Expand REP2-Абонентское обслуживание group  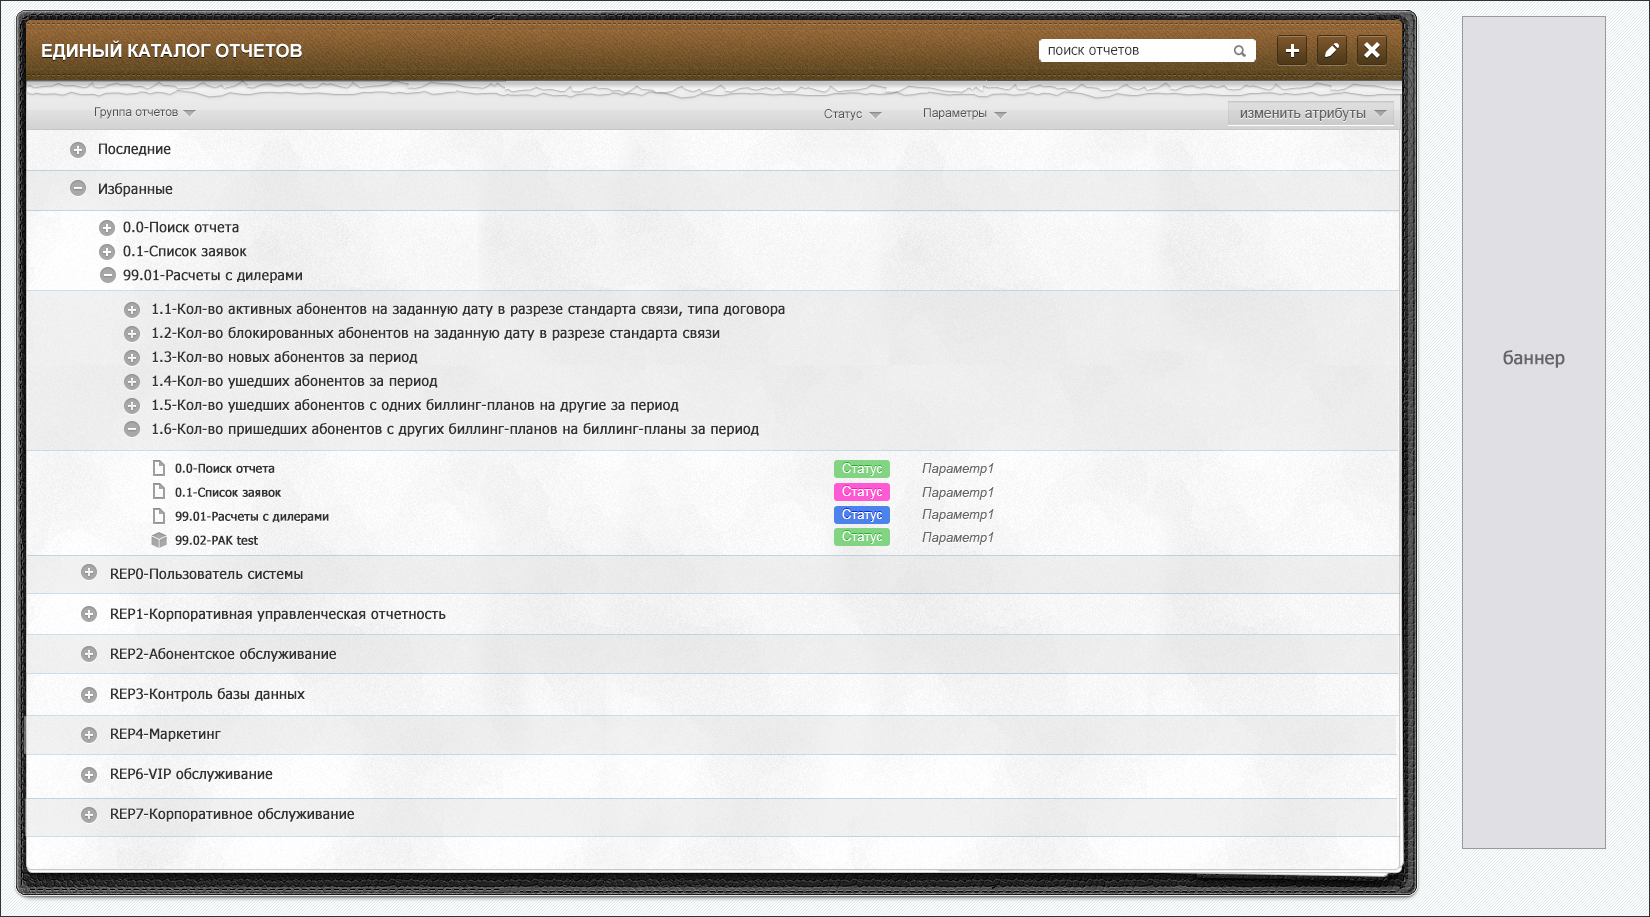click(x=89, y=654)
